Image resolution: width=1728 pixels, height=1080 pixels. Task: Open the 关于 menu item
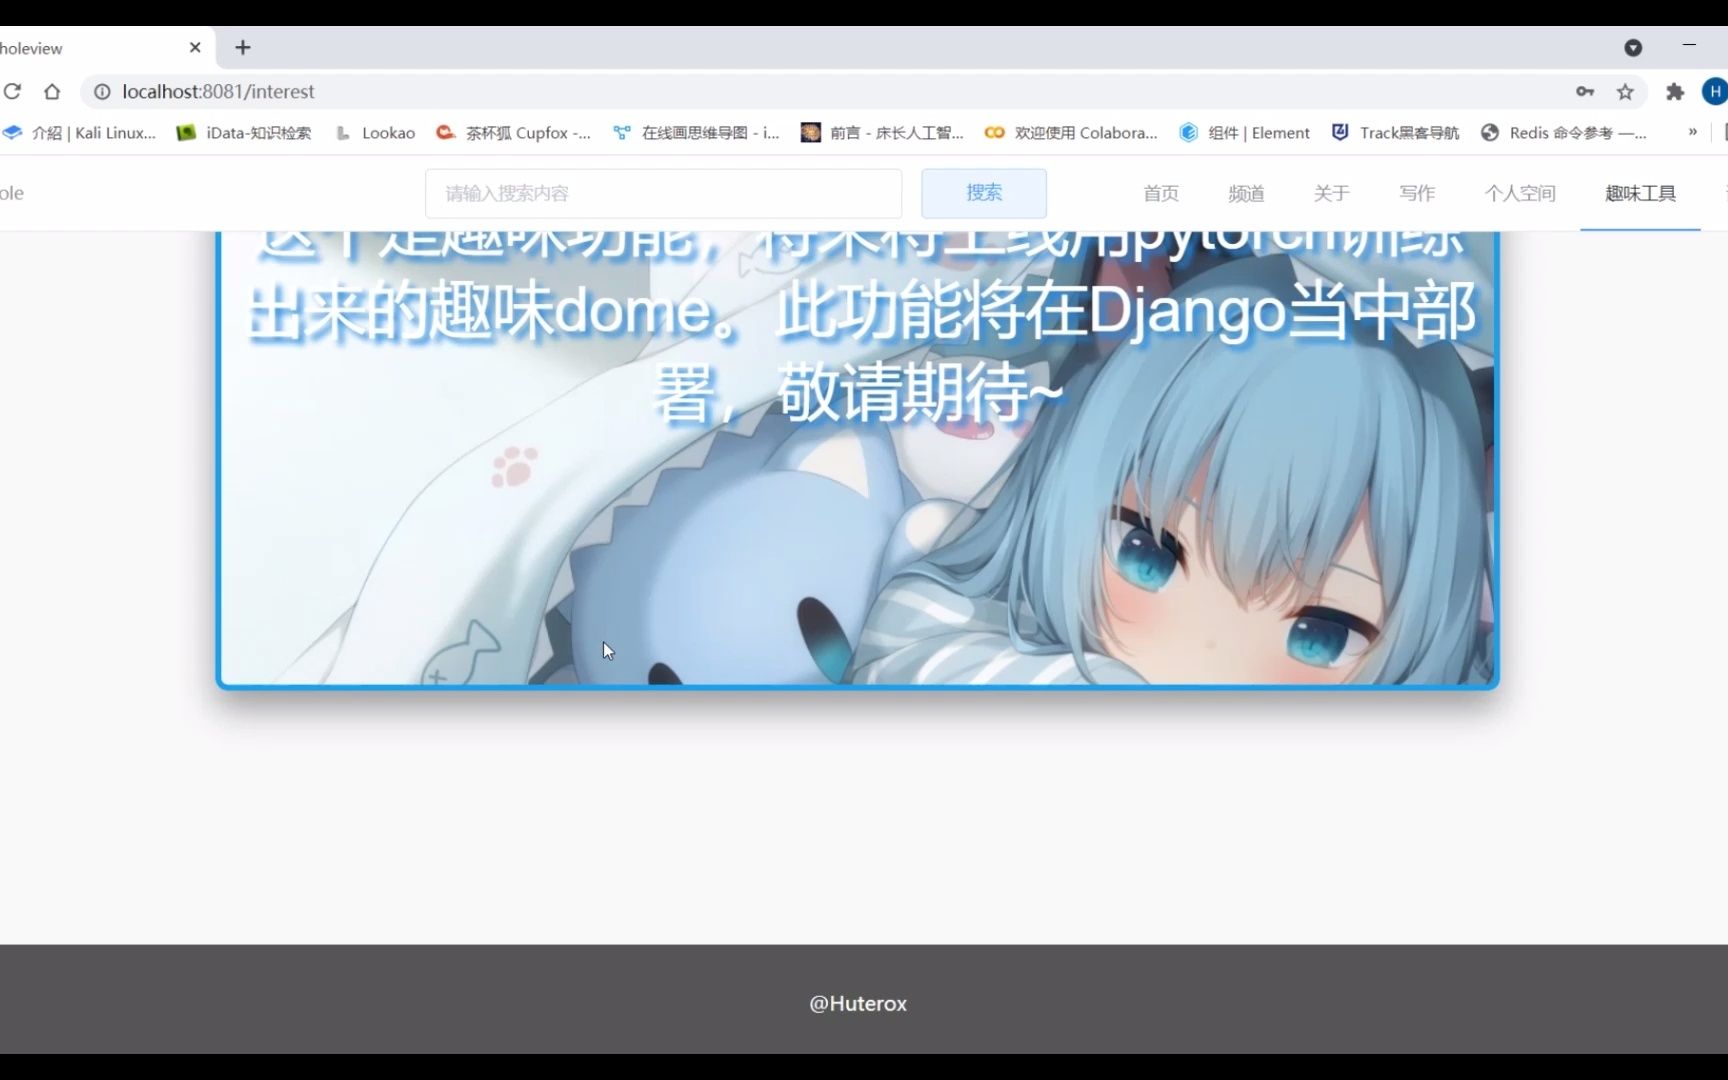(1331, 193)
